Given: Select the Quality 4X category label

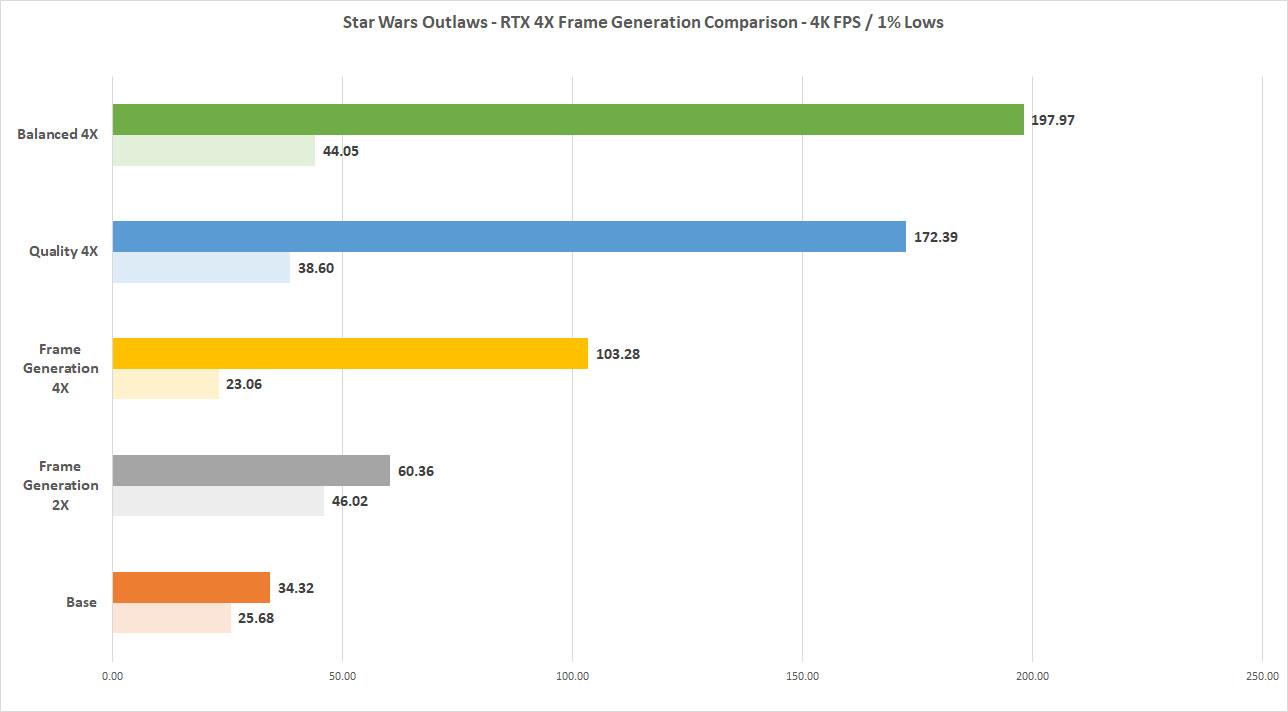Looking at the screenshot, I should pyautogui.click(x=63, y=252).
